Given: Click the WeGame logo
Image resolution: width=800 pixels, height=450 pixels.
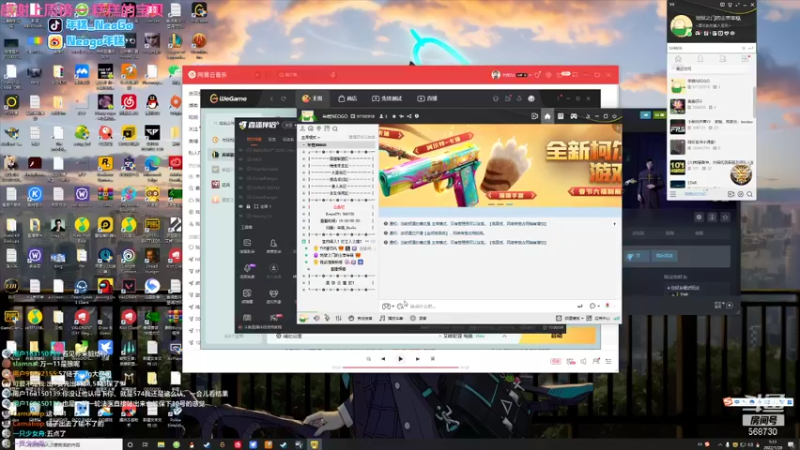Looking at the screenshot, I should pos(228,98).
